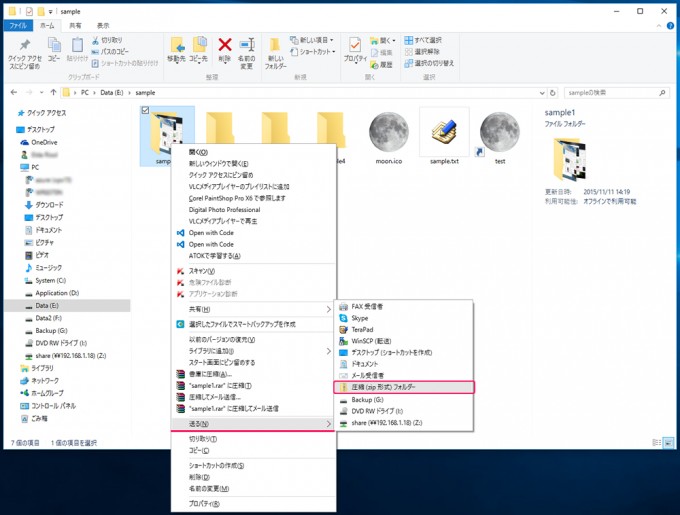
Task: Switch to large icons view in status bar
Action: (669, 443)
